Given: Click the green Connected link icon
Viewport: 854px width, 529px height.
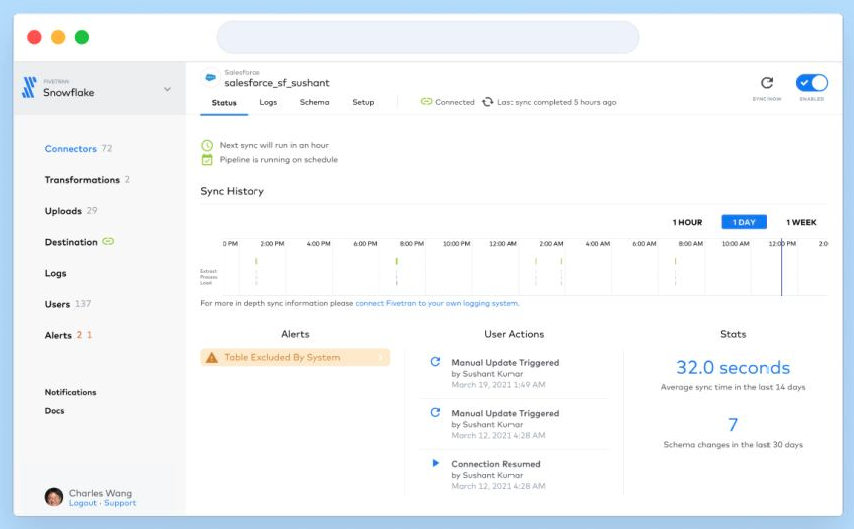Looking at the screenshot, I should coord(426,101).
